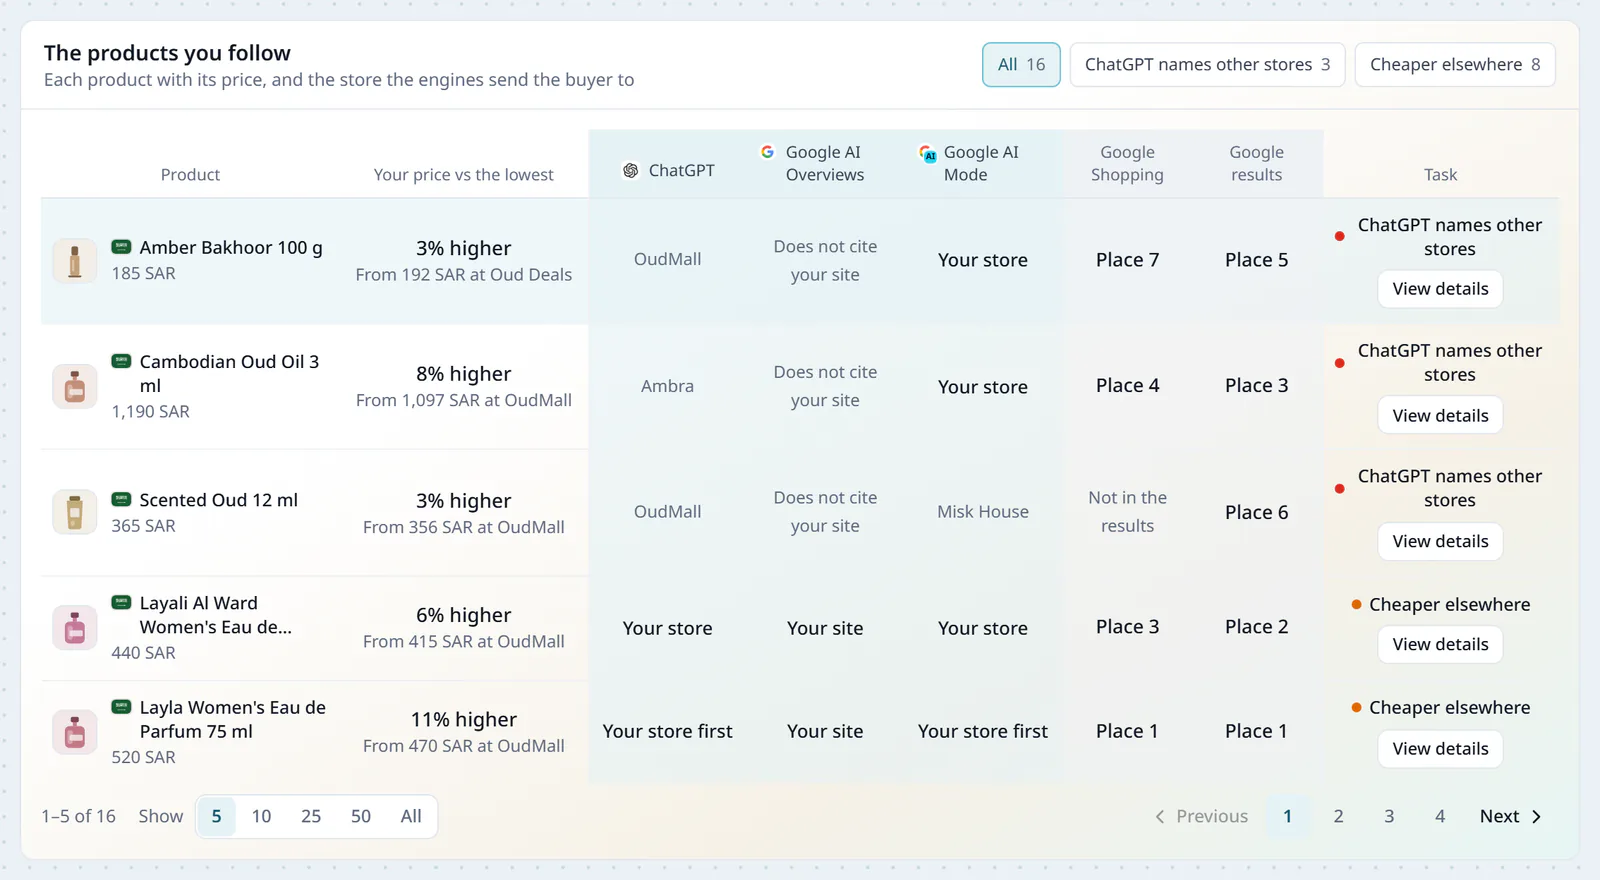Go to page 1
The image size is (1600, 880).
[x=1287, y=817]
